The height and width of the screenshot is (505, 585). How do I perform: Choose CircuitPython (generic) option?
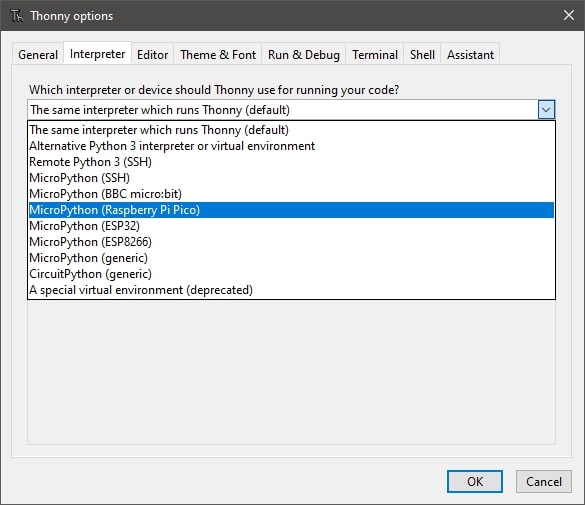[291, 274]
